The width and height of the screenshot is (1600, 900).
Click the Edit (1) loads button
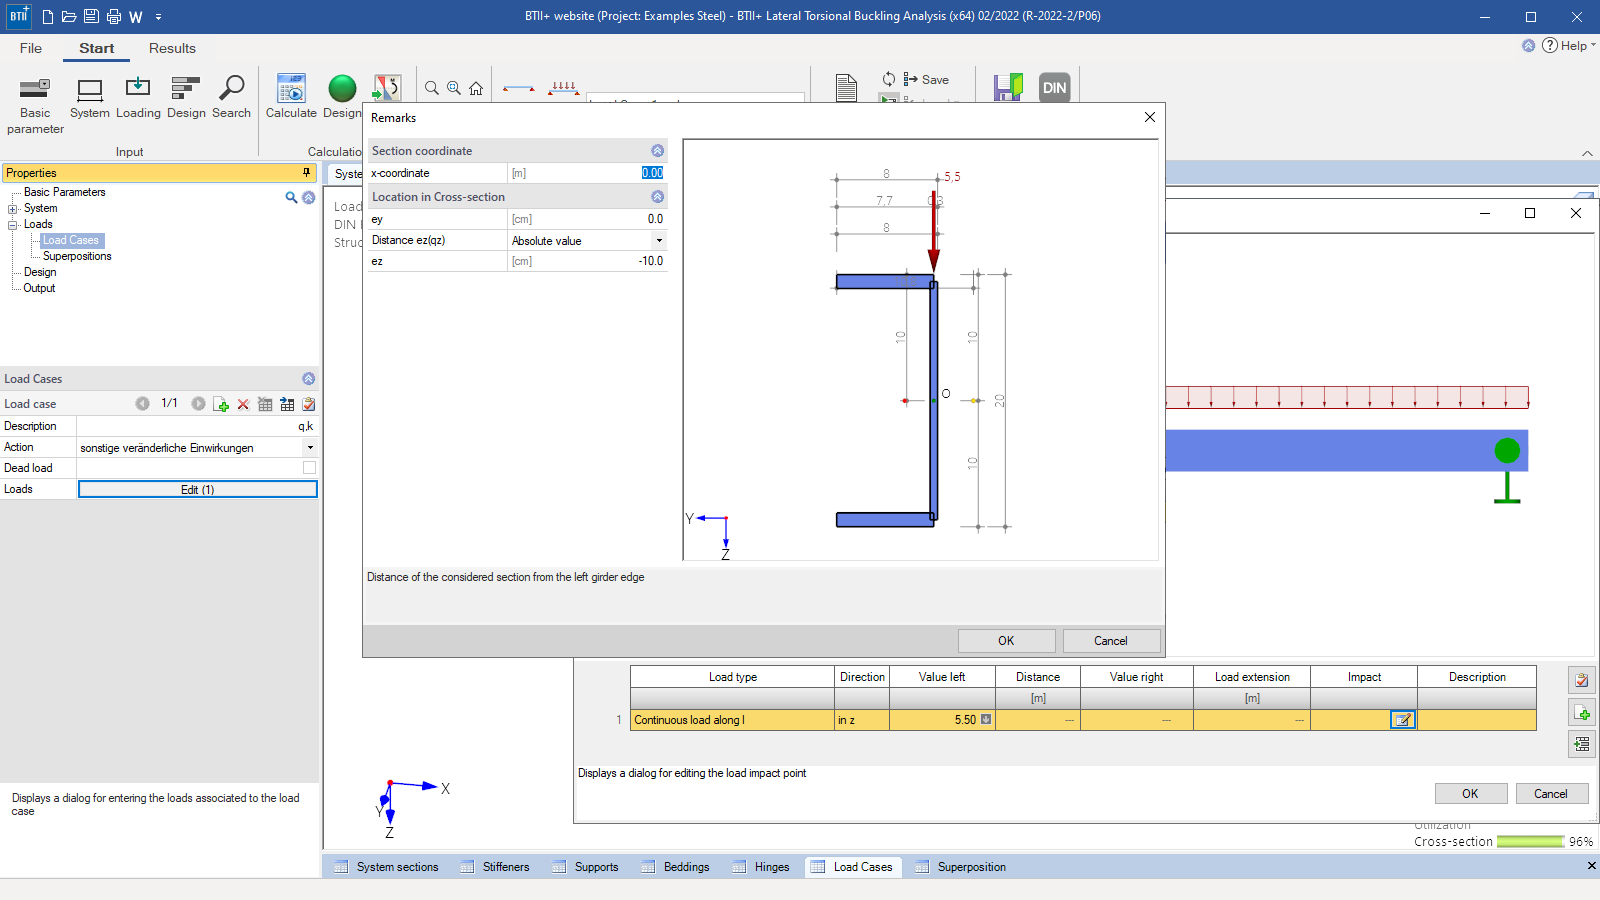coord(198,489)
